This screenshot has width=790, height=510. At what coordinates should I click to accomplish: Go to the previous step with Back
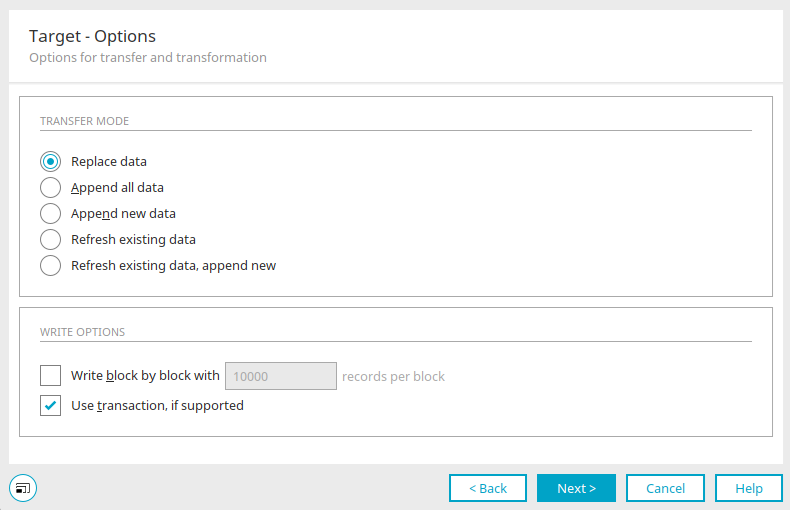point(488,488)
